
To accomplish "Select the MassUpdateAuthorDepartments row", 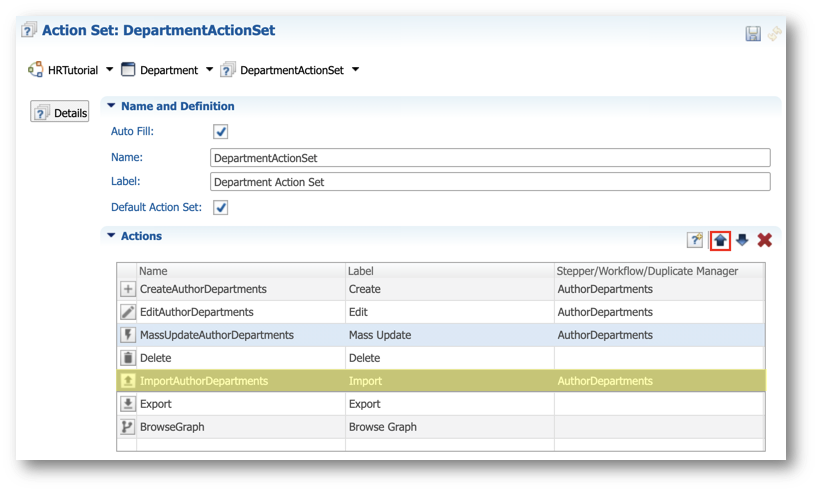I will pos(441,335).
